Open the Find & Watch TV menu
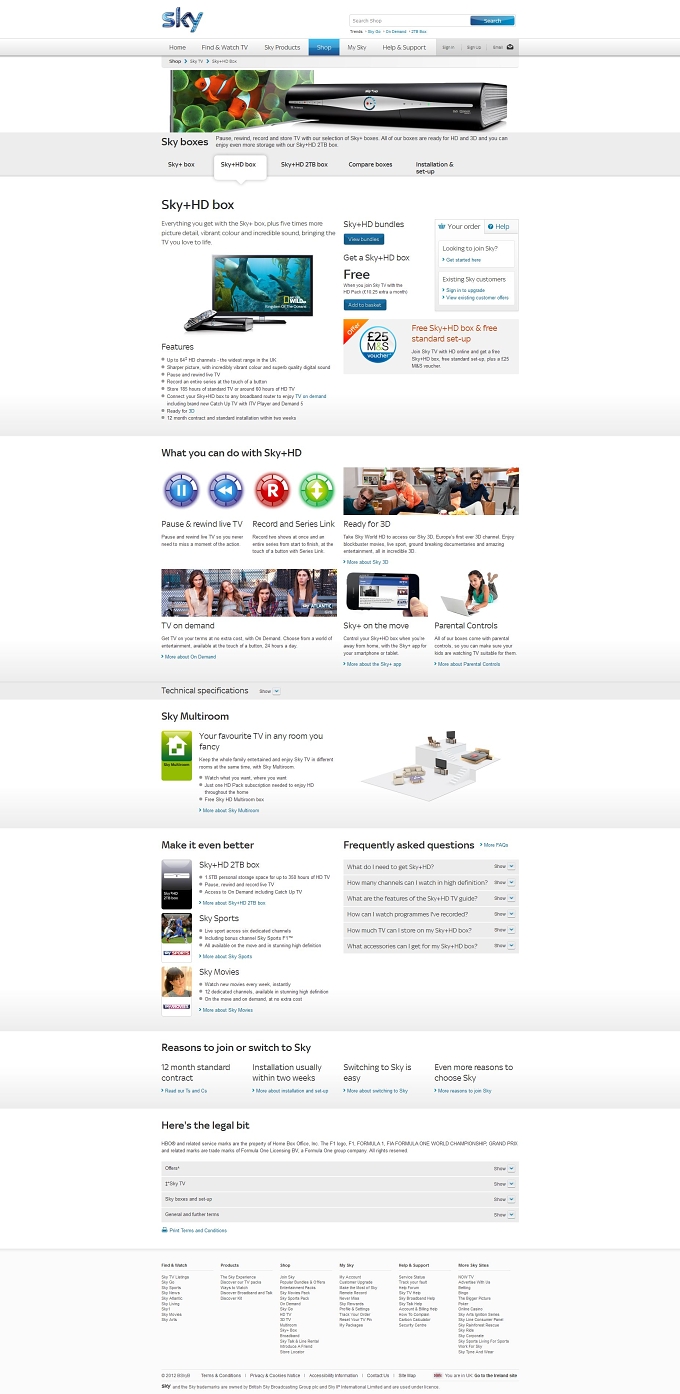The height and width of the screenshot is (1394, 680). coord(224,47)
